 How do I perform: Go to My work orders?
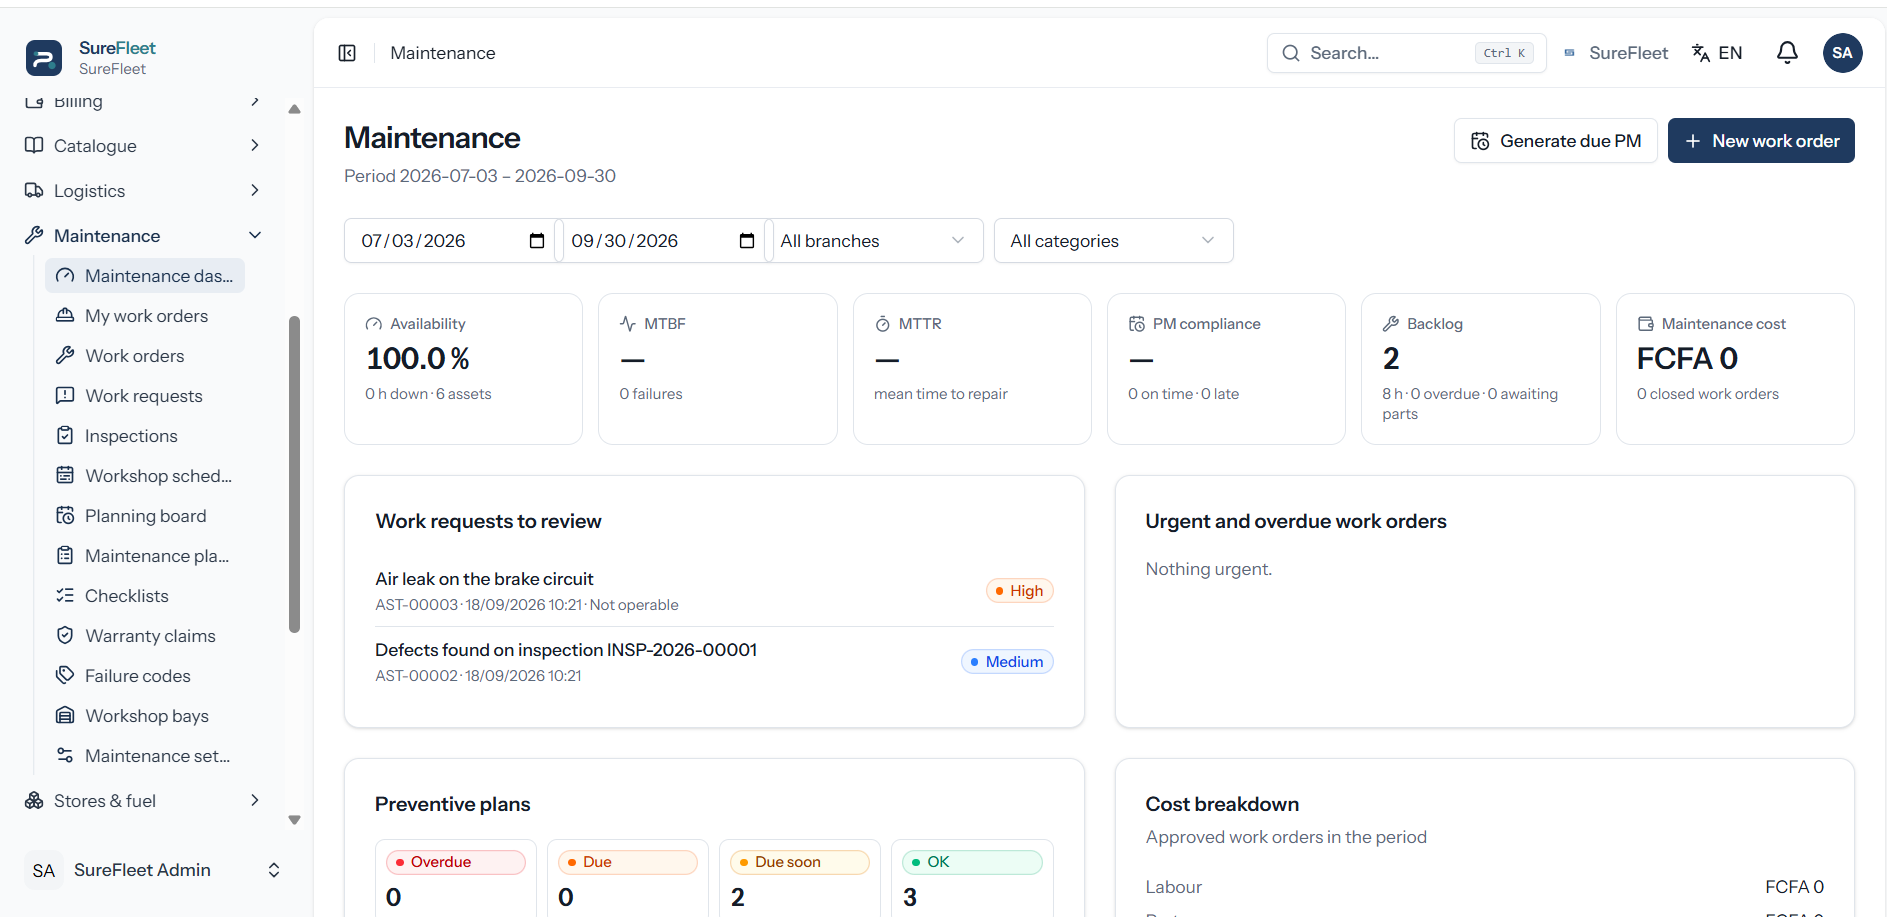point(145,316)
